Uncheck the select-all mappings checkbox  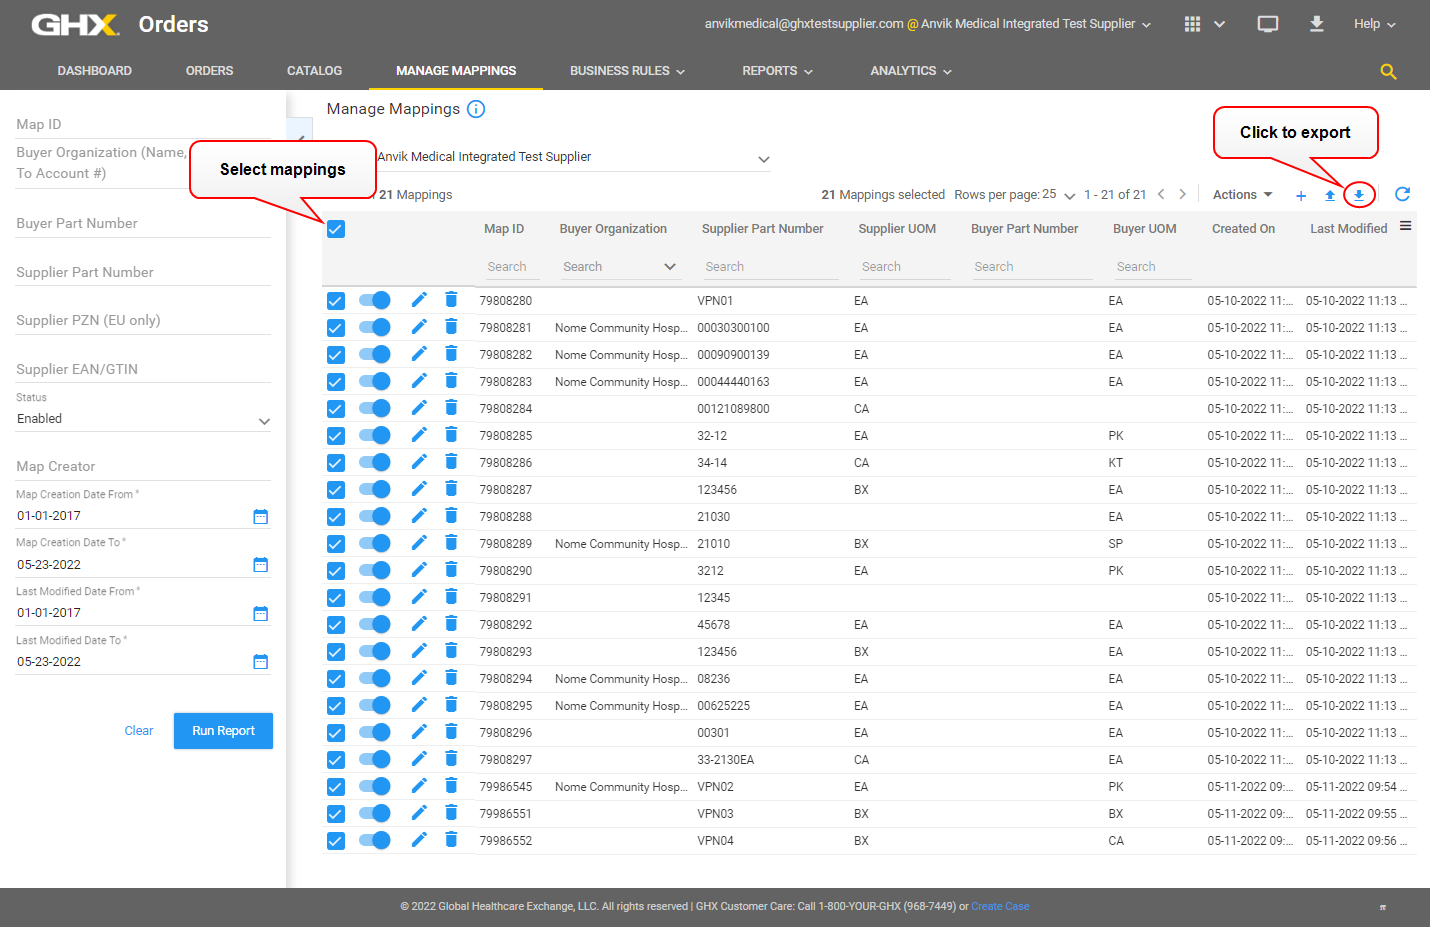pyautogui.click(x=336, y=229)
